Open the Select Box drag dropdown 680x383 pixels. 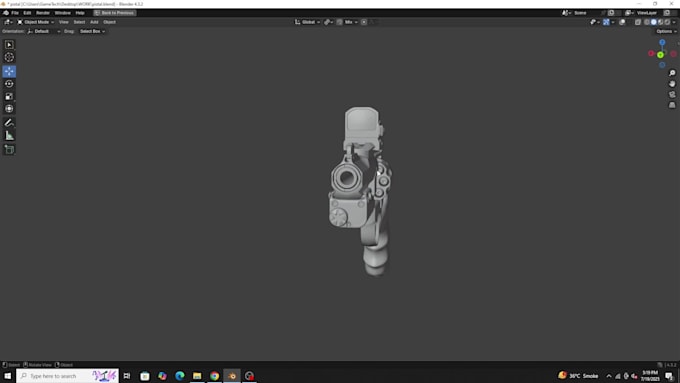click(92, 31)
